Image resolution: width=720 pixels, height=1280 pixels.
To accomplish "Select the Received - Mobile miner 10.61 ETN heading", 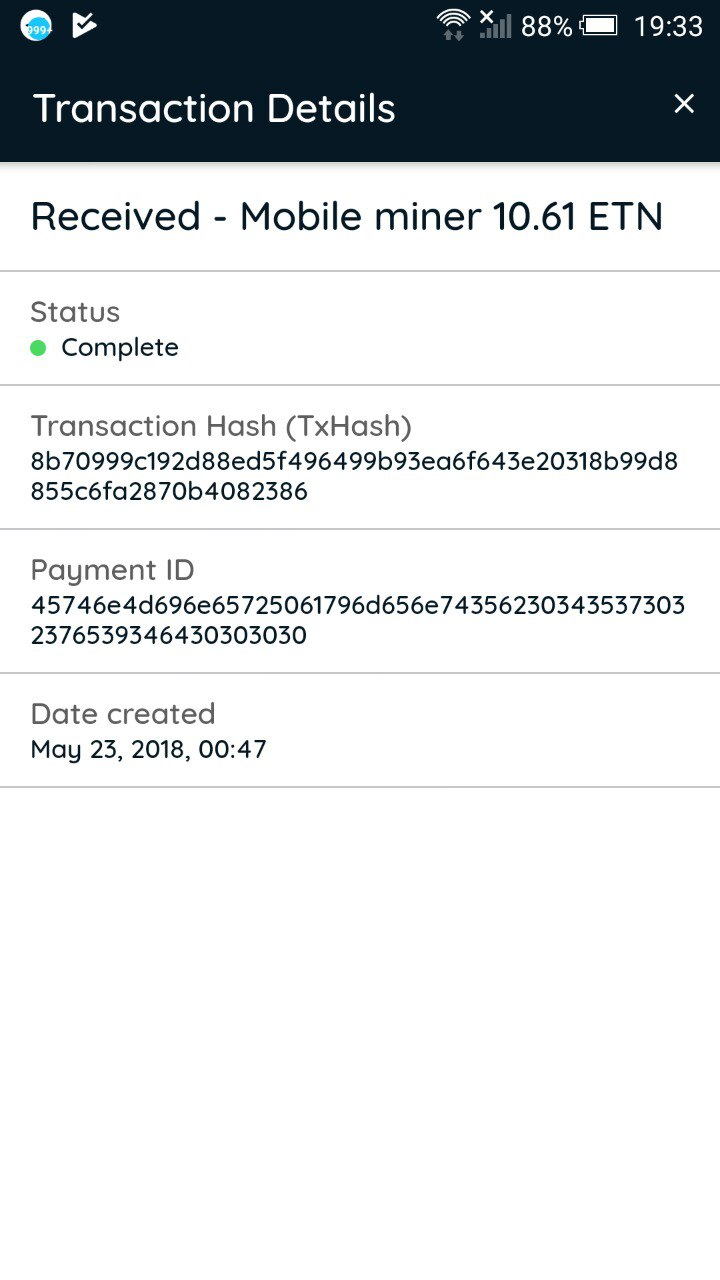I will click(347, 216).
